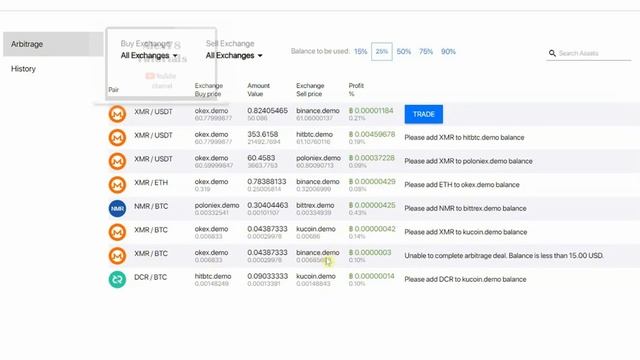
Task: Open the Arbitrage section in sidebar
Action: [x=53, y=44]
